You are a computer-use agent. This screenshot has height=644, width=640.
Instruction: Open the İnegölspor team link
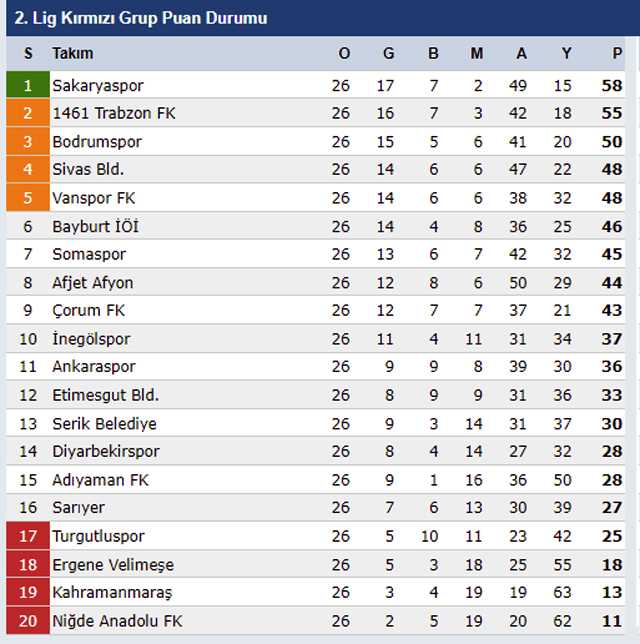[91, 339]
